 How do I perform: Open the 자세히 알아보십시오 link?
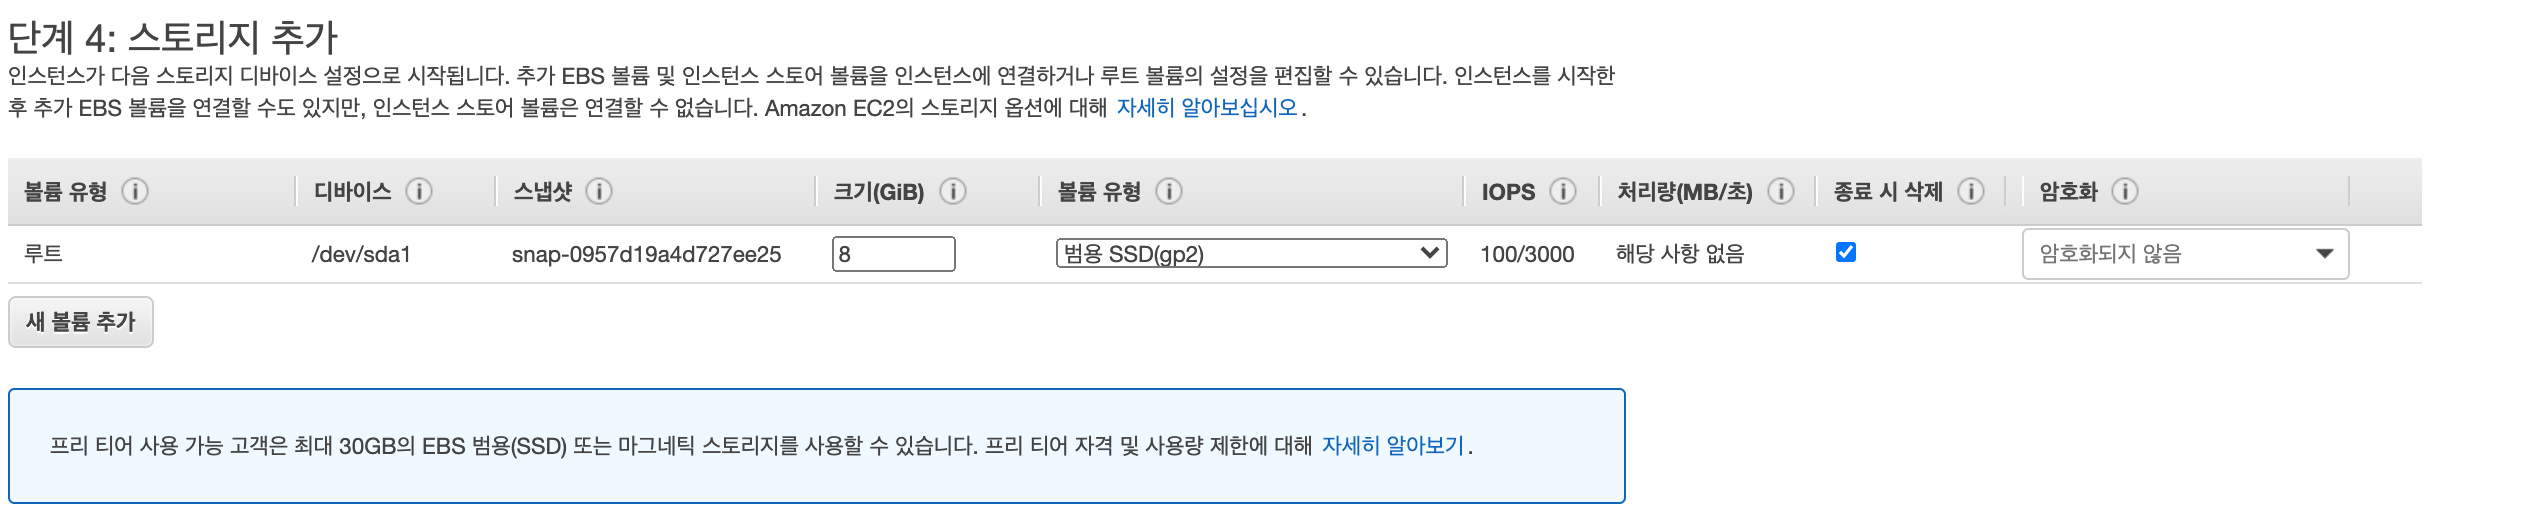click(x=1207, y=108)
